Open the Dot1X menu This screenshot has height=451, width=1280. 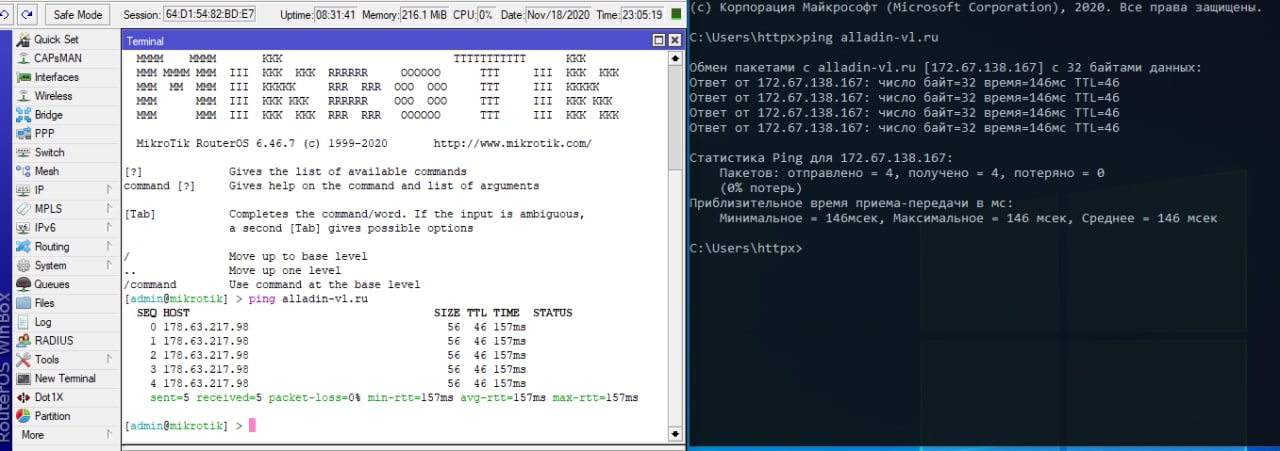tap(66, 397)
